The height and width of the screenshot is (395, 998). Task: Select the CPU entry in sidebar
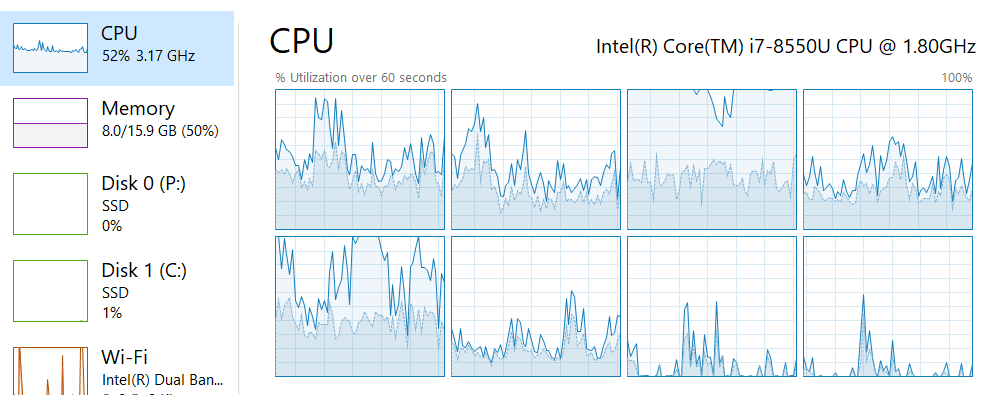[x=117, y=48]
